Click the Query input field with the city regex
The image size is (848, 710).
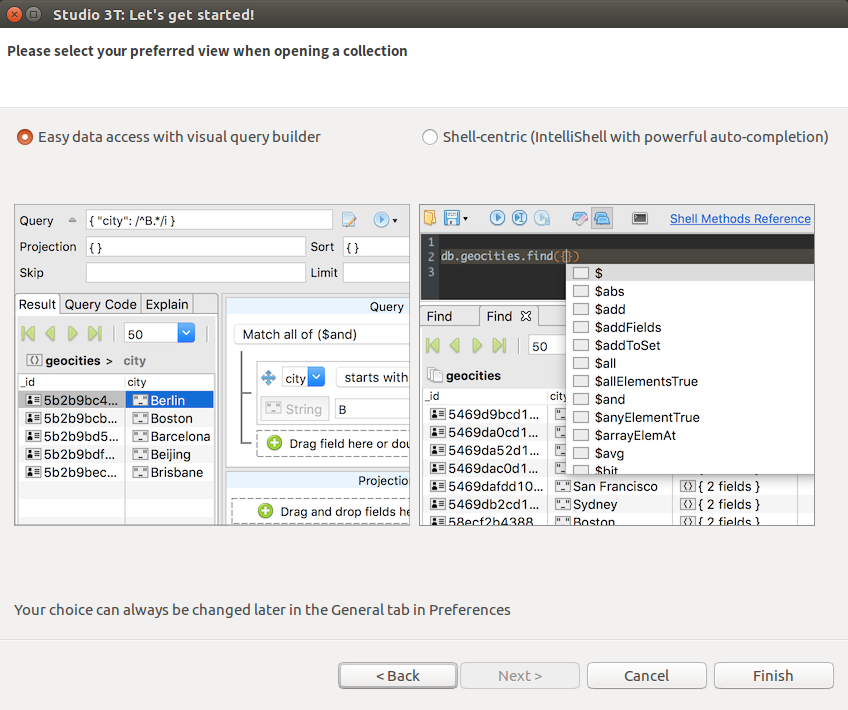(x=209, y=220)
